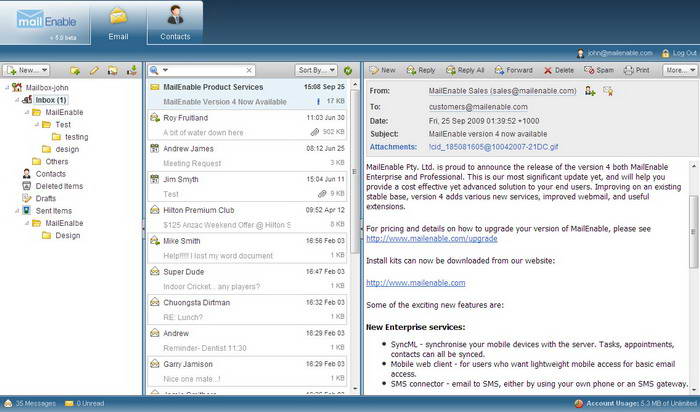Click the rename folder pencil icon
The height and width of the screenshot is (412, 700).
point(94,70)
